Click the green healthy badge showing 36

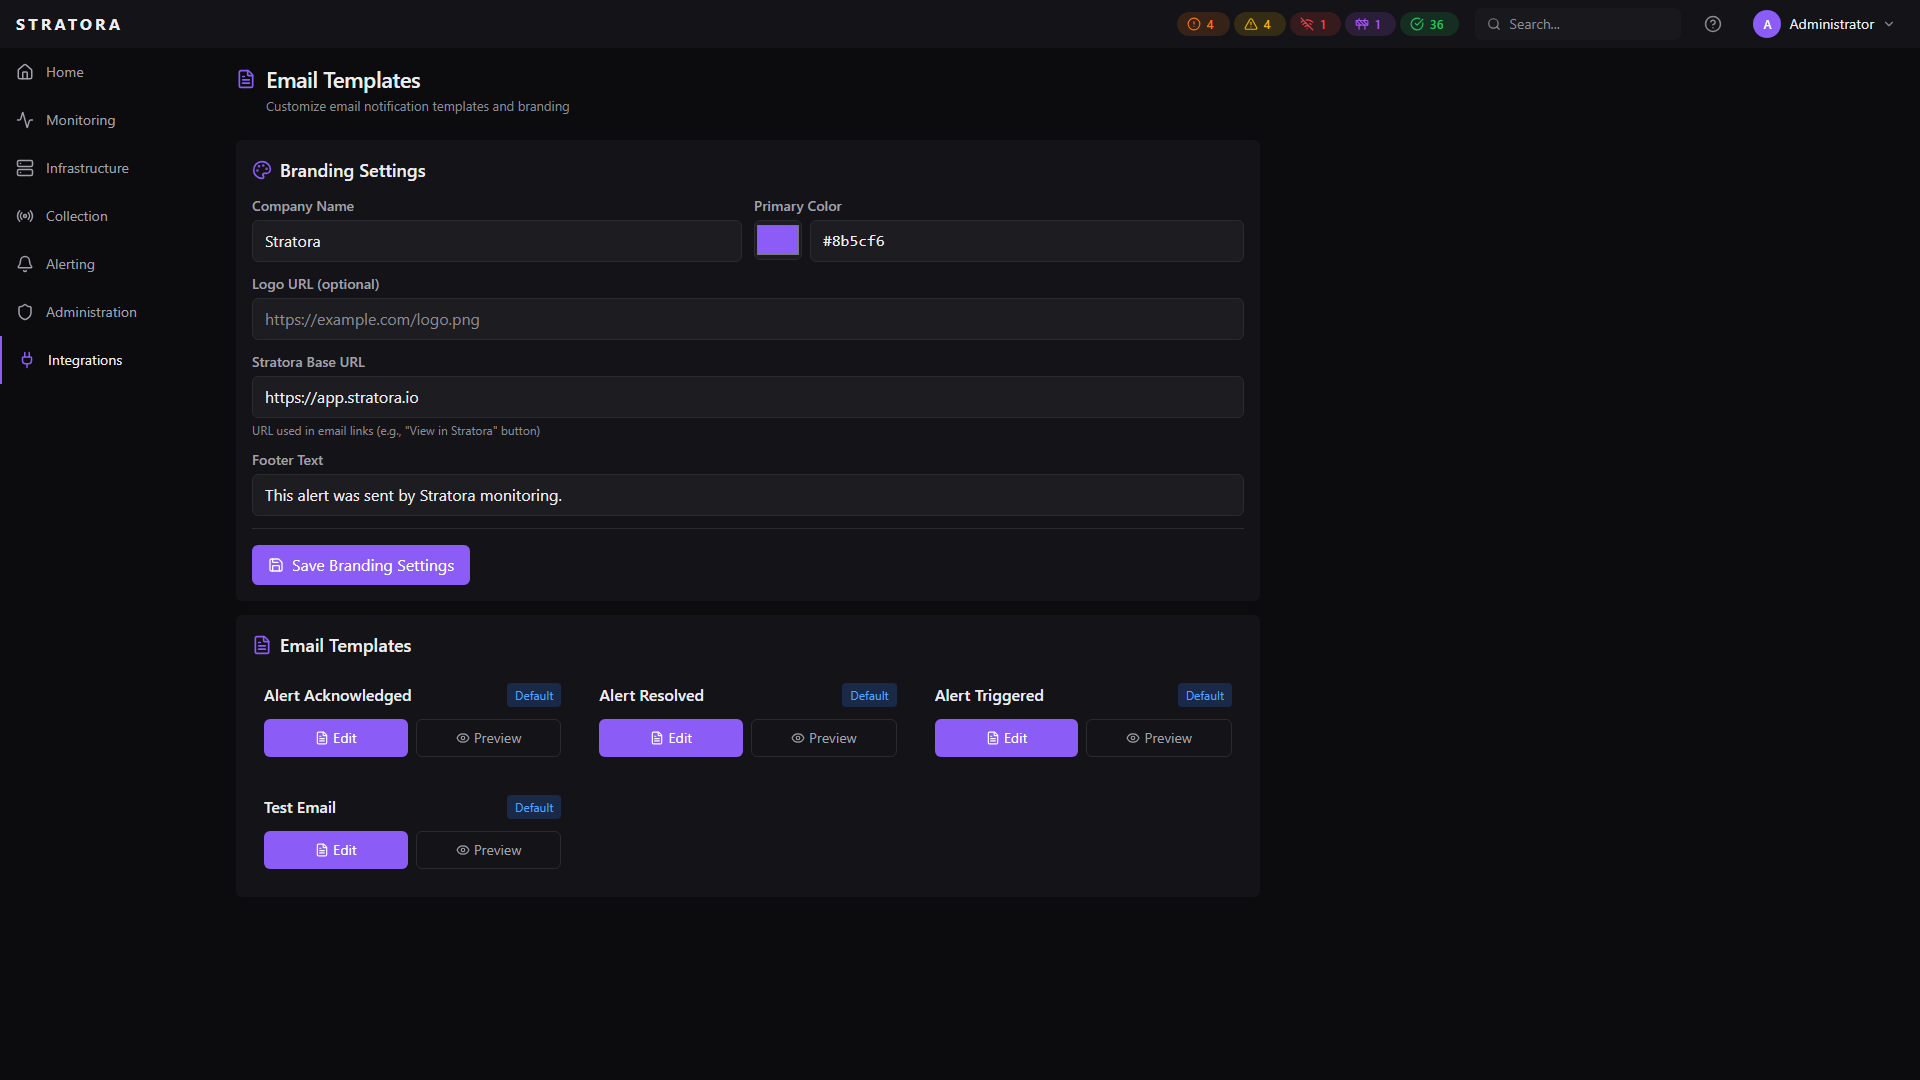[x=1428, y=24]
